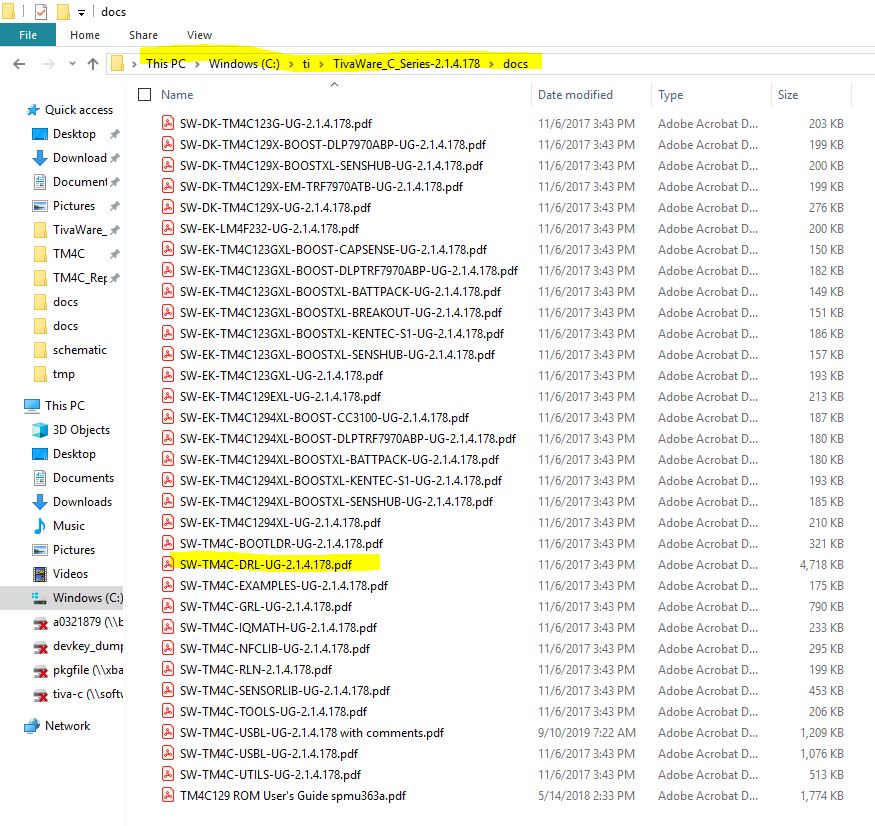Viewport: 875px width, 826px height.
Task: Open Downloads under This PC
Action: click(x=82, y=502)
